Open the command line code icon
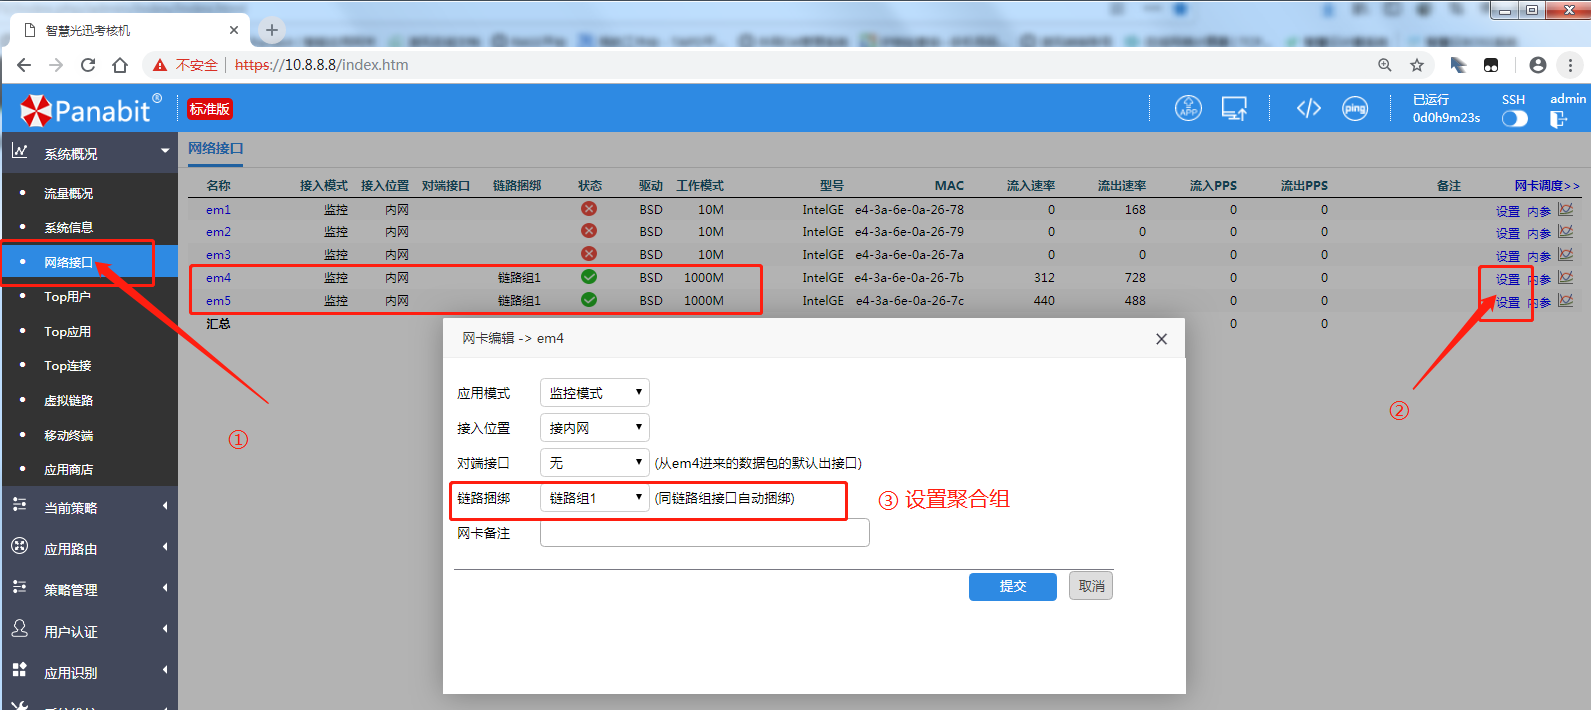This screenshot has width=1591, height=710. point(1308,108)
